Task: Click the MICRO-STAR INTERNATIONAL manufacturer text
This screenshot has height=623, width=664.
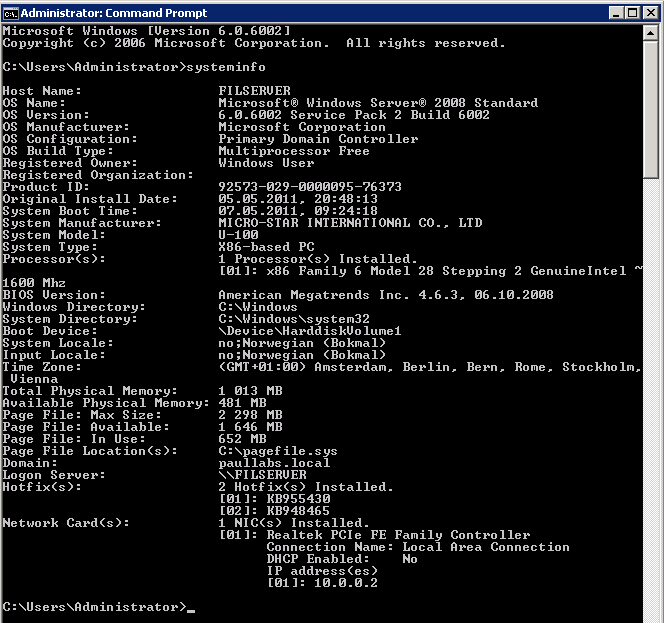Action: (x=314, y=223)
